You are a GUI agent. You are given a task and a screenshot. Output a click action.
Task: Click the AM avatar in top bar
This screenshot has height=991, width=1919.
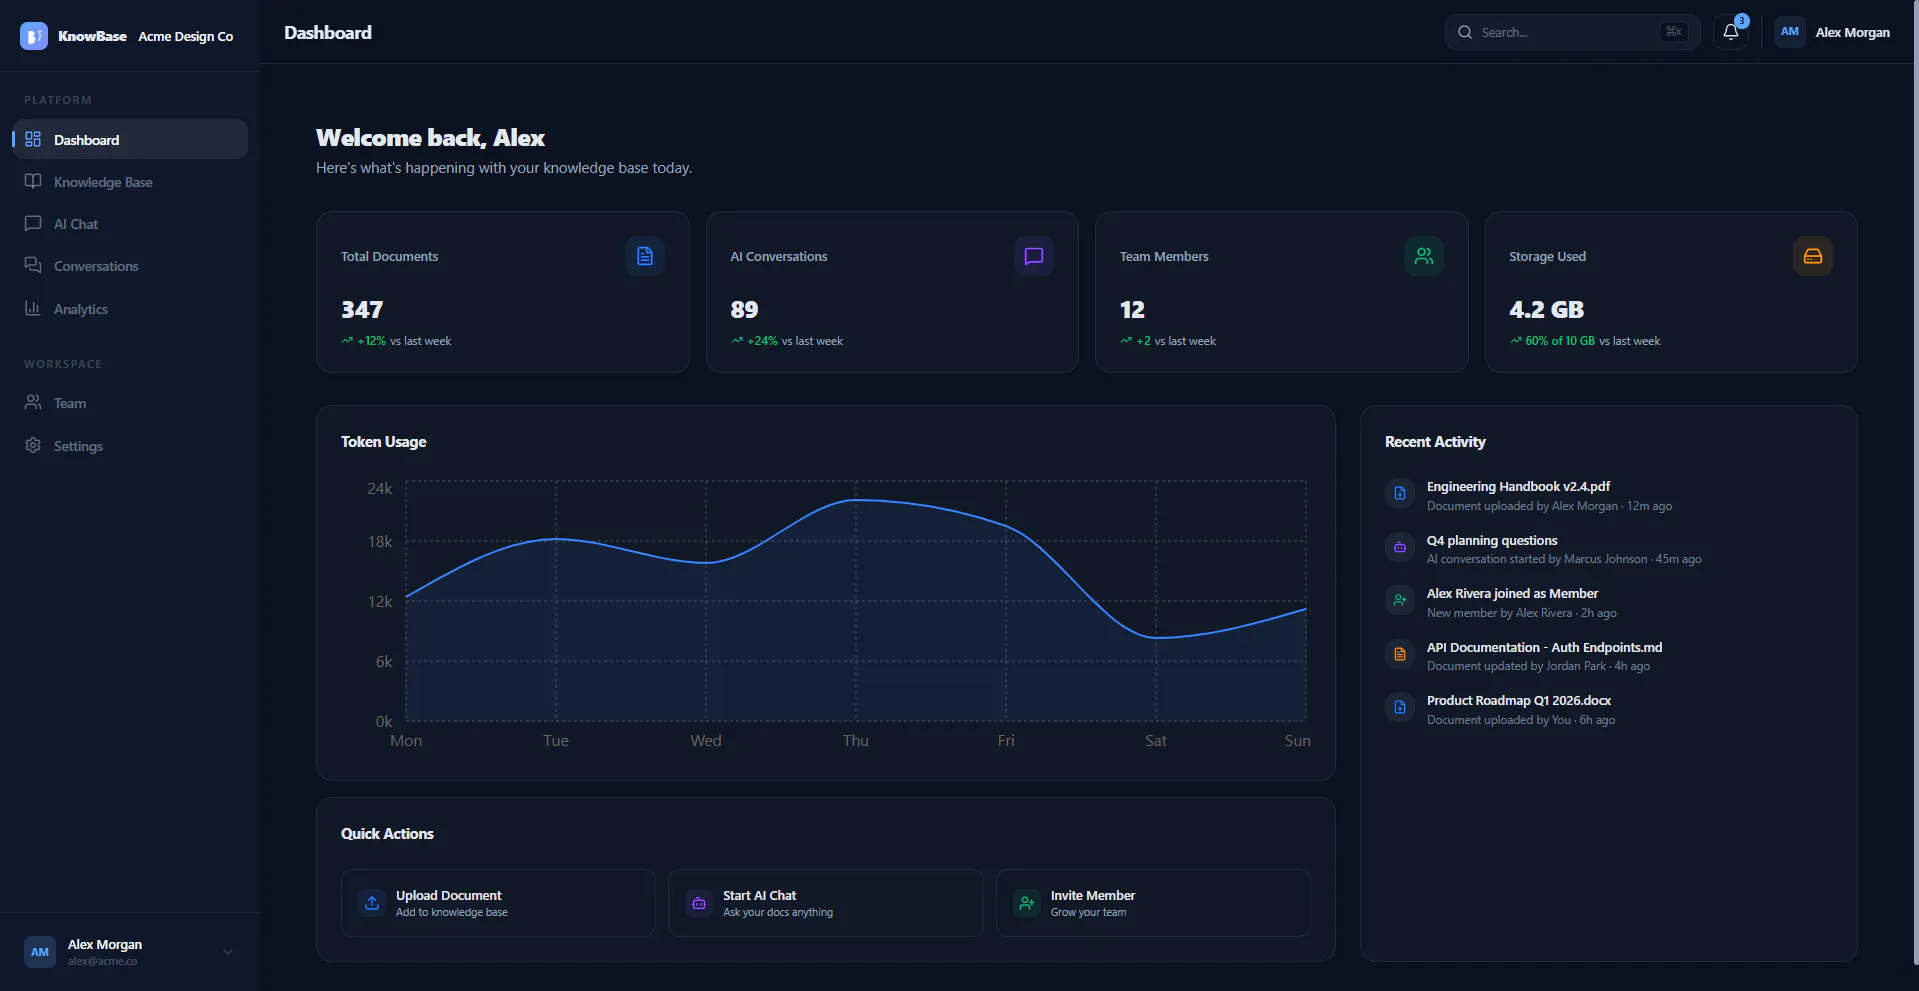(1790, 32)
